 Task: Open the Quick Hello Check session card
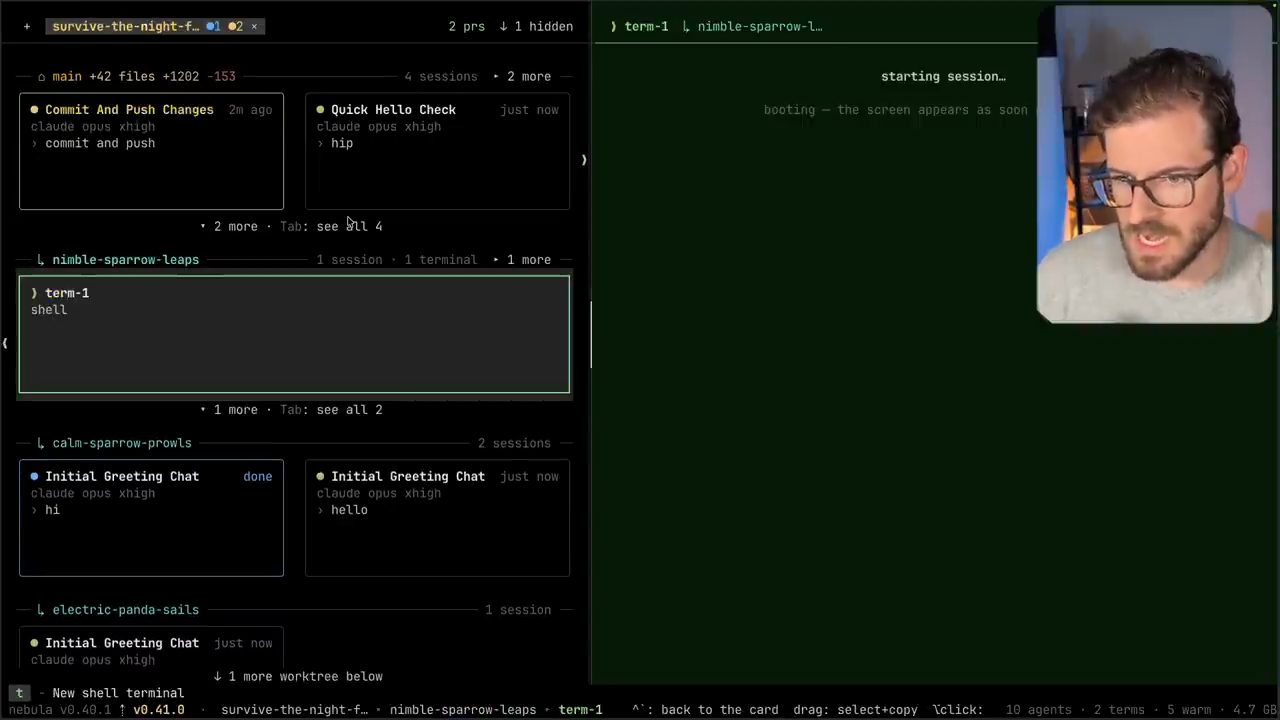[x=437, y=151]
